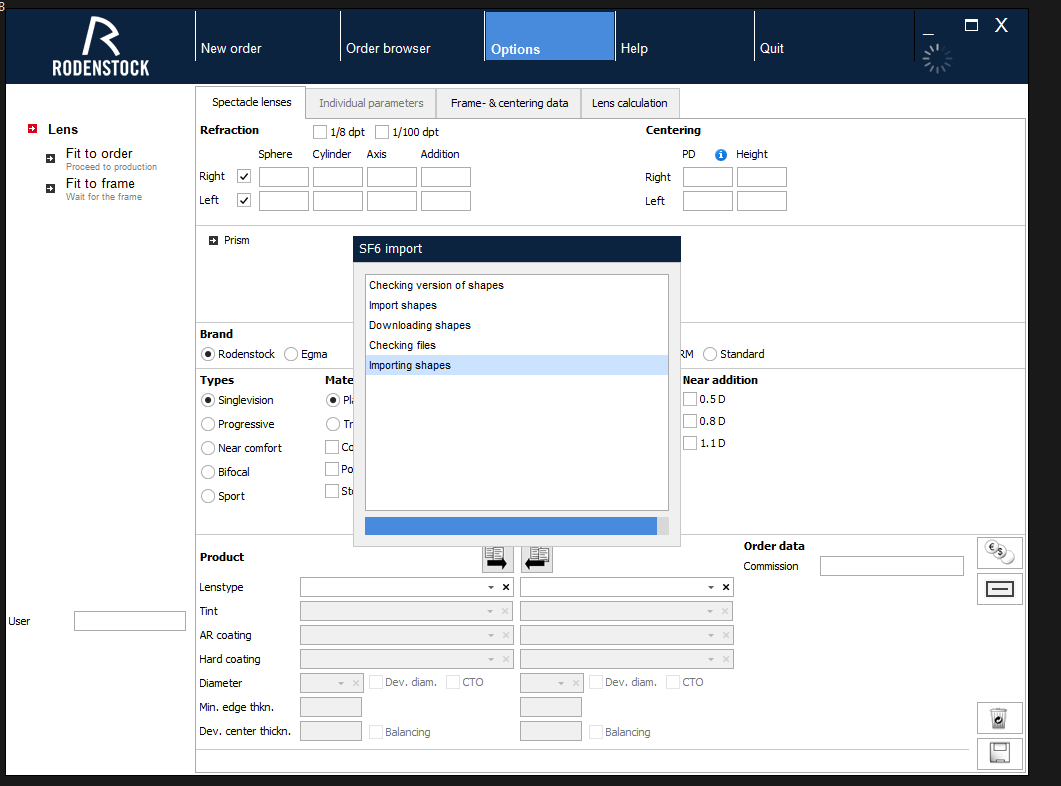Select the 'Checking version of shapes' row
This screenshot has height=786, width=1061.
pos(517,285)
